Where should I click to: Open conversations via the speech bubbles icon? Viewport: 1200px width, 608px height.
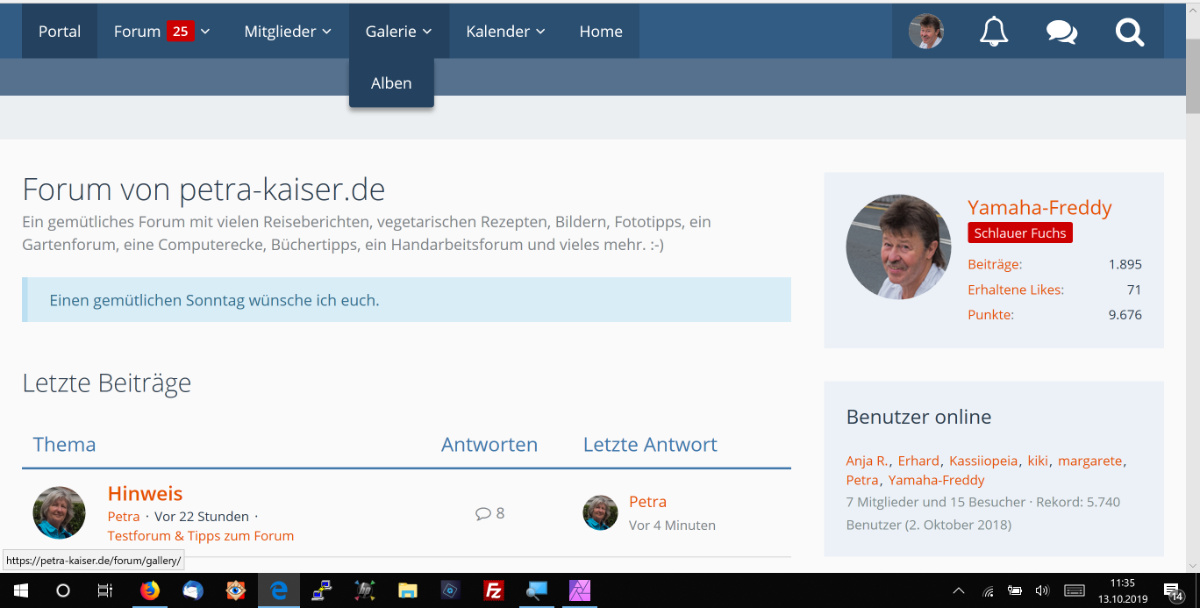(1061, 32)
